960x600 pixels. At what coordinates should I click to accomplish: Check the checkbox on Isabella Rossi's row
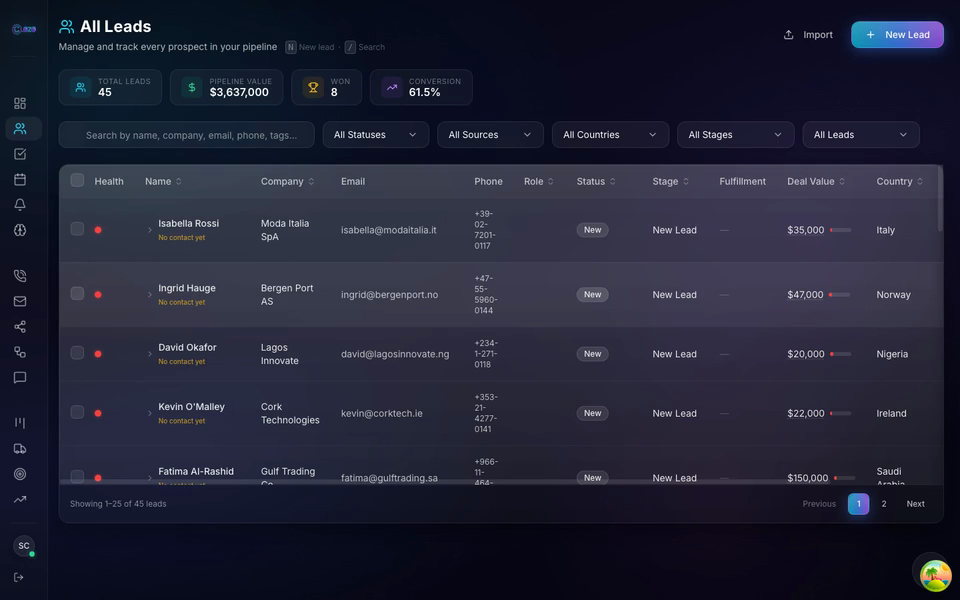coord(77,228)
